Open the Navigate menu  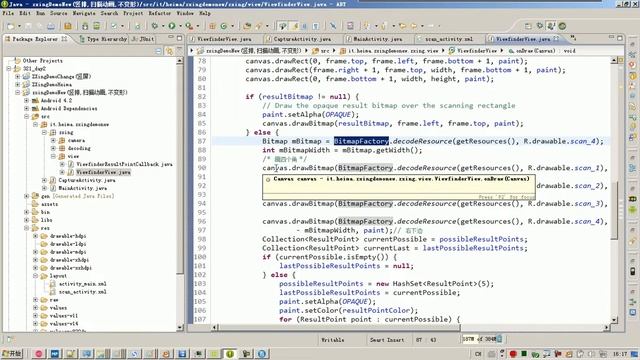[84, 13]
